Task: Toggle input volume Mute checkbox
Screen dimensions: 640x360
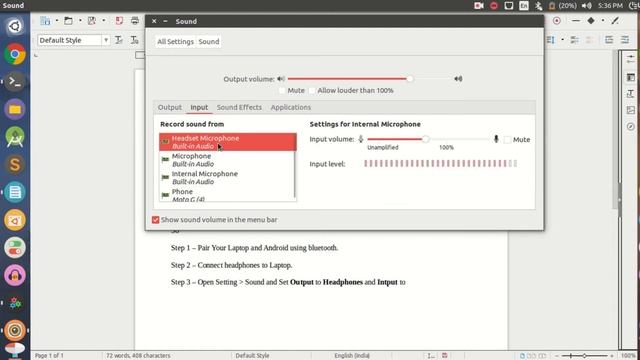Action: (507, 140)
